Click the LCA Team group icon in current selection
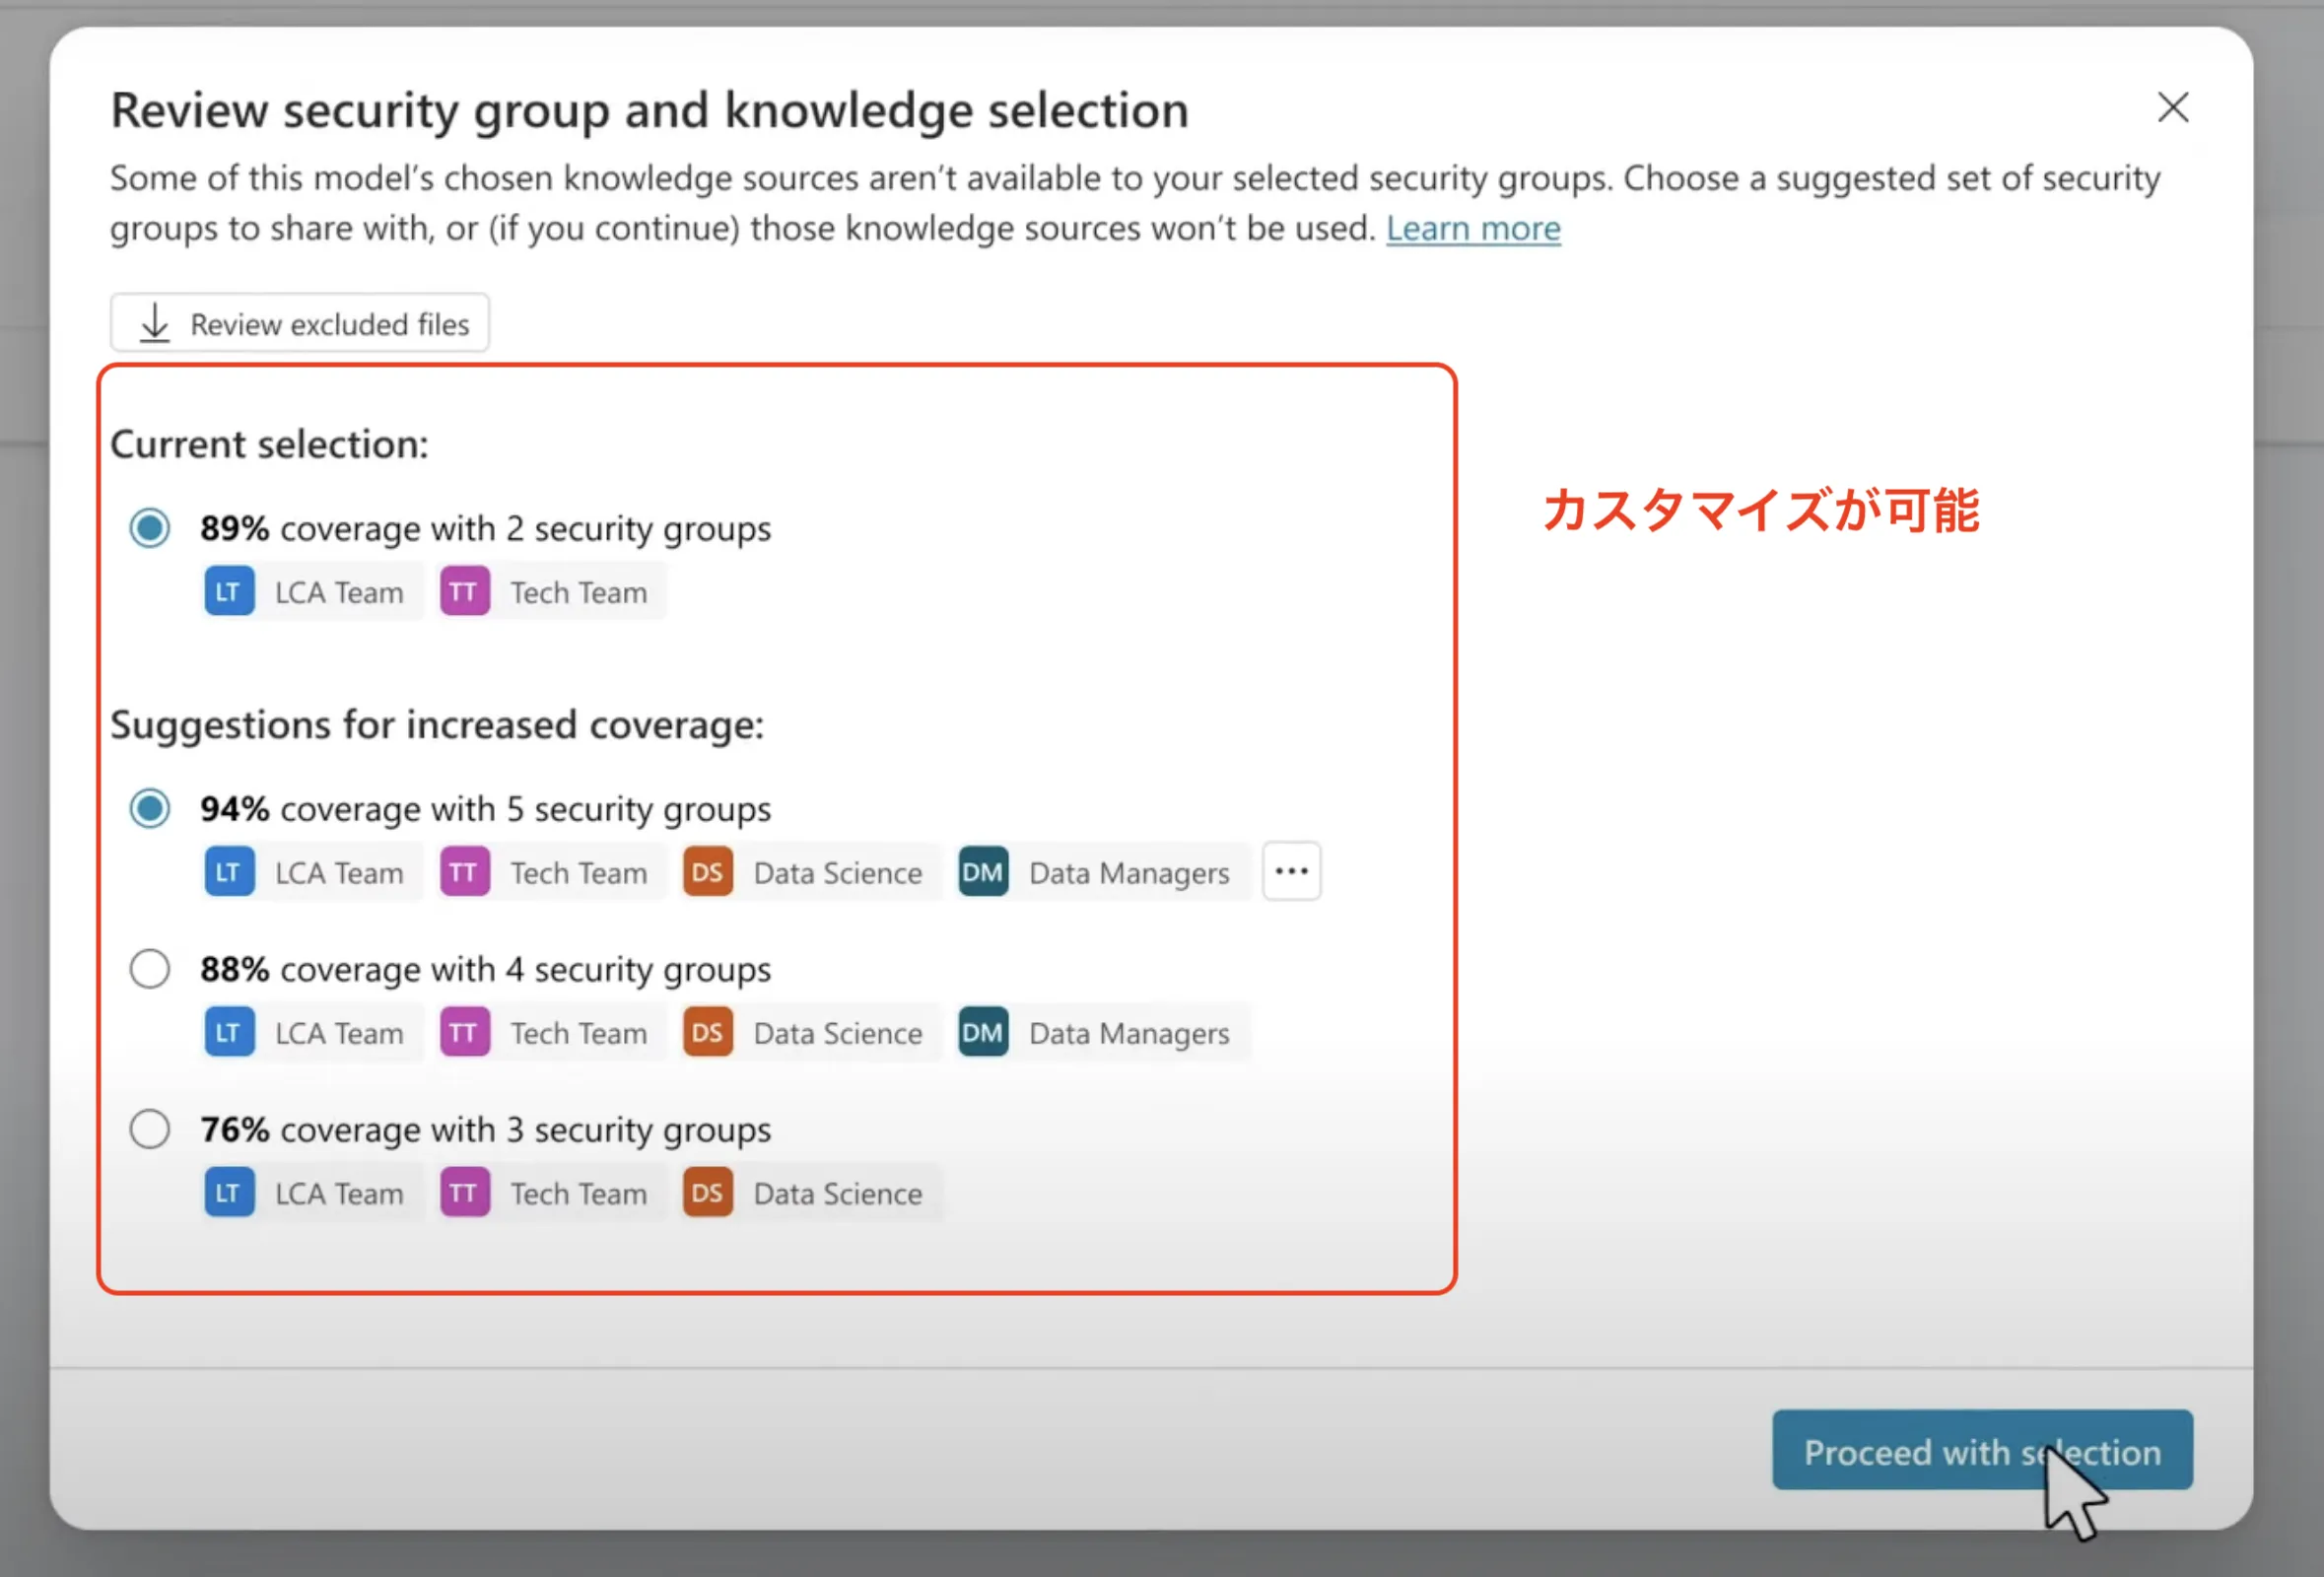This screenshot has width=2324, height=1577. pyautogui.click(x=229, y=591)
